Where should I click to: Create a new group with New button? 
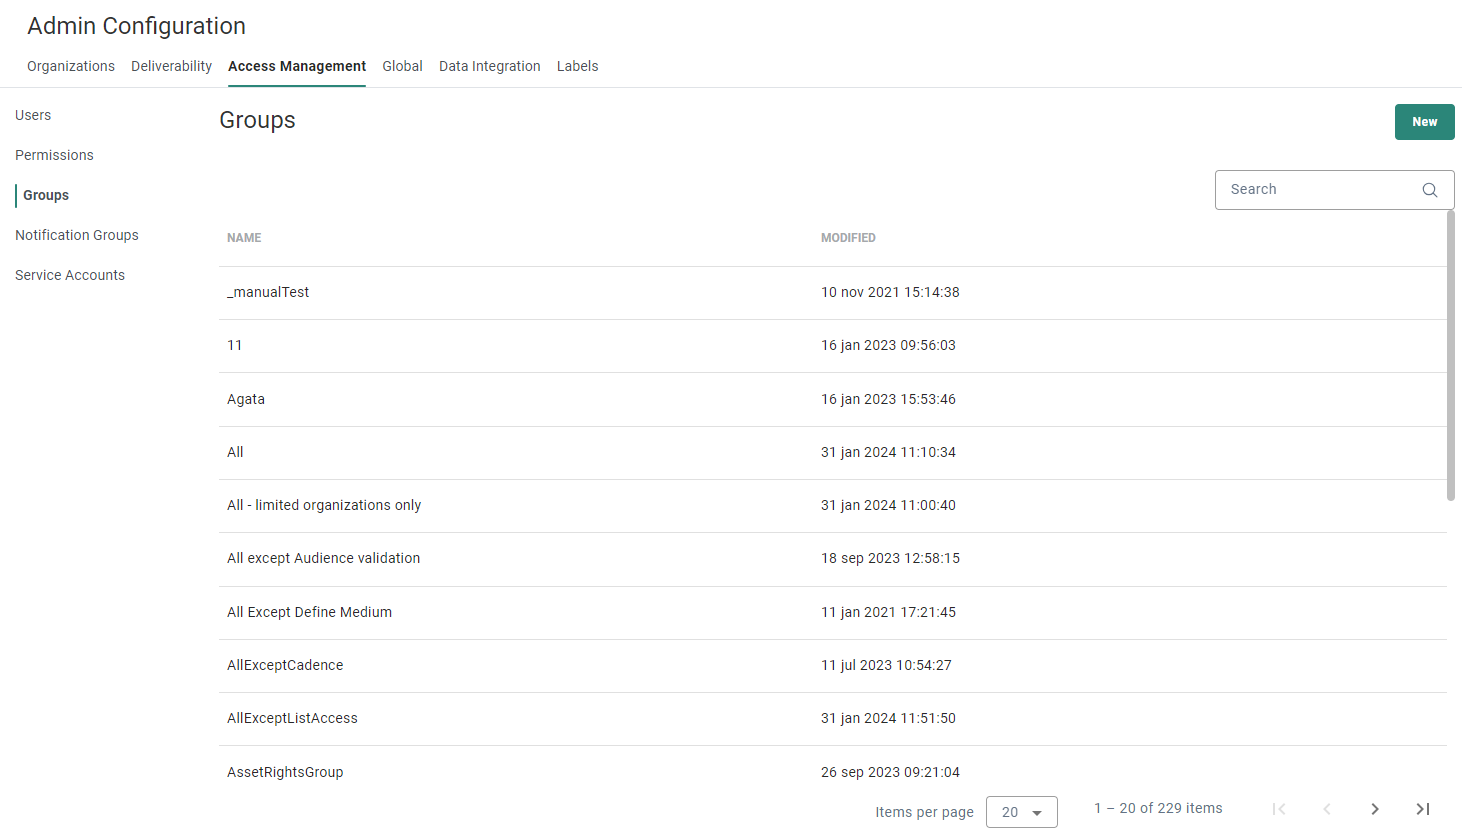1424,122
